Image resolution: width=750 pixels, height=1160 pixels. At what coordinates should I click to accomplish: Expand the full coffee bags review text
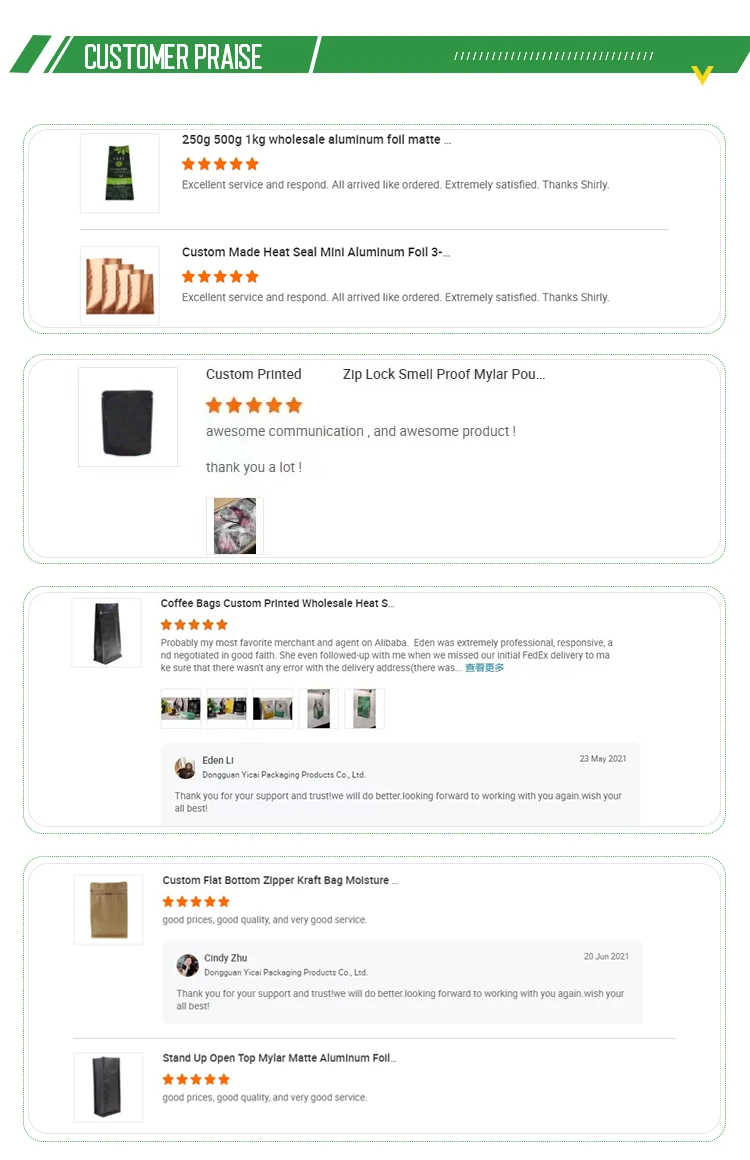pyautogui.click(x=484, y=667)
